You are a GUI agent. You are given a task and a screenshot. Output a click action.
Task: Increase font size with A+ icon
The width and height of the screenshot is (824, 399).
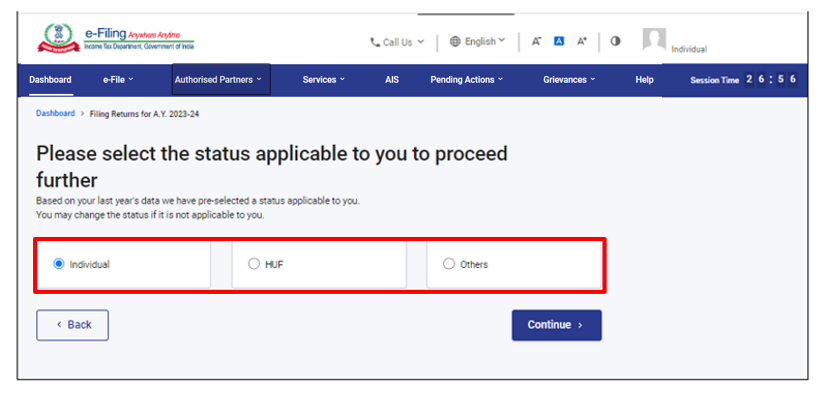coord(582,41)
